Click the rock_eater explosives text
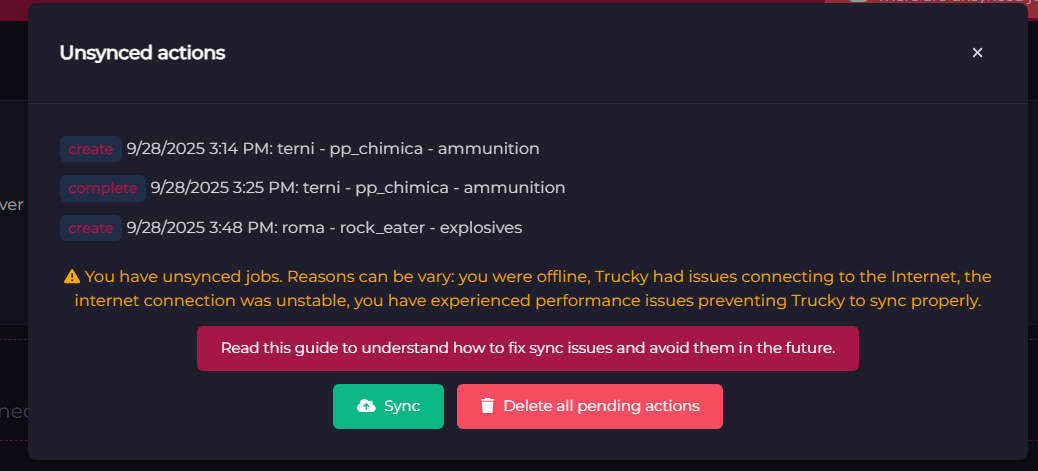 431,228
